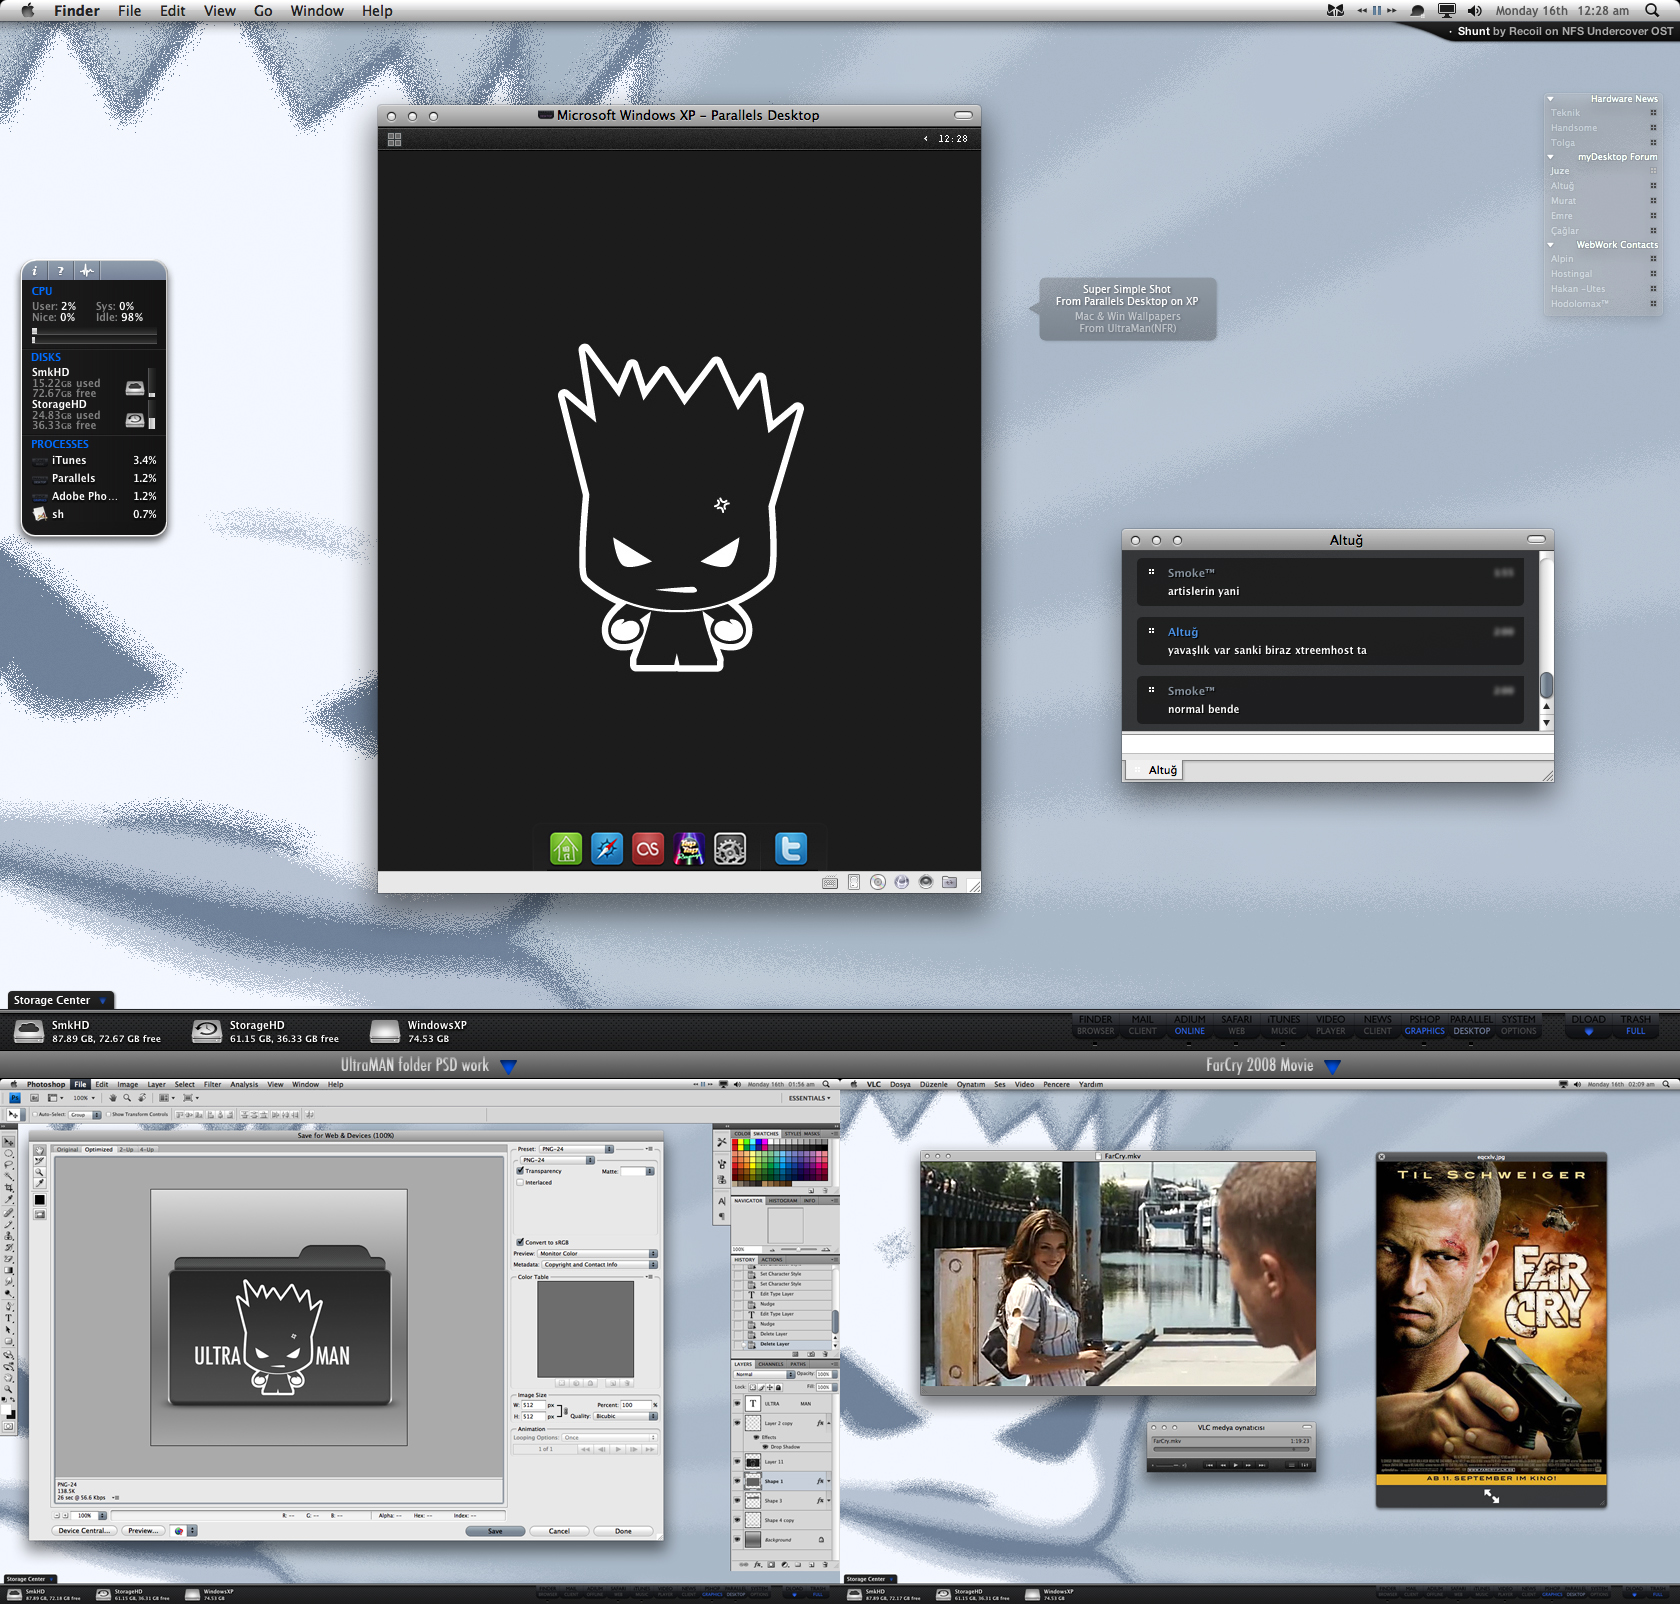Click PSHOP GRAPHICS in the text dock
1680x1604 pixels.
tap(1425, 1025)
